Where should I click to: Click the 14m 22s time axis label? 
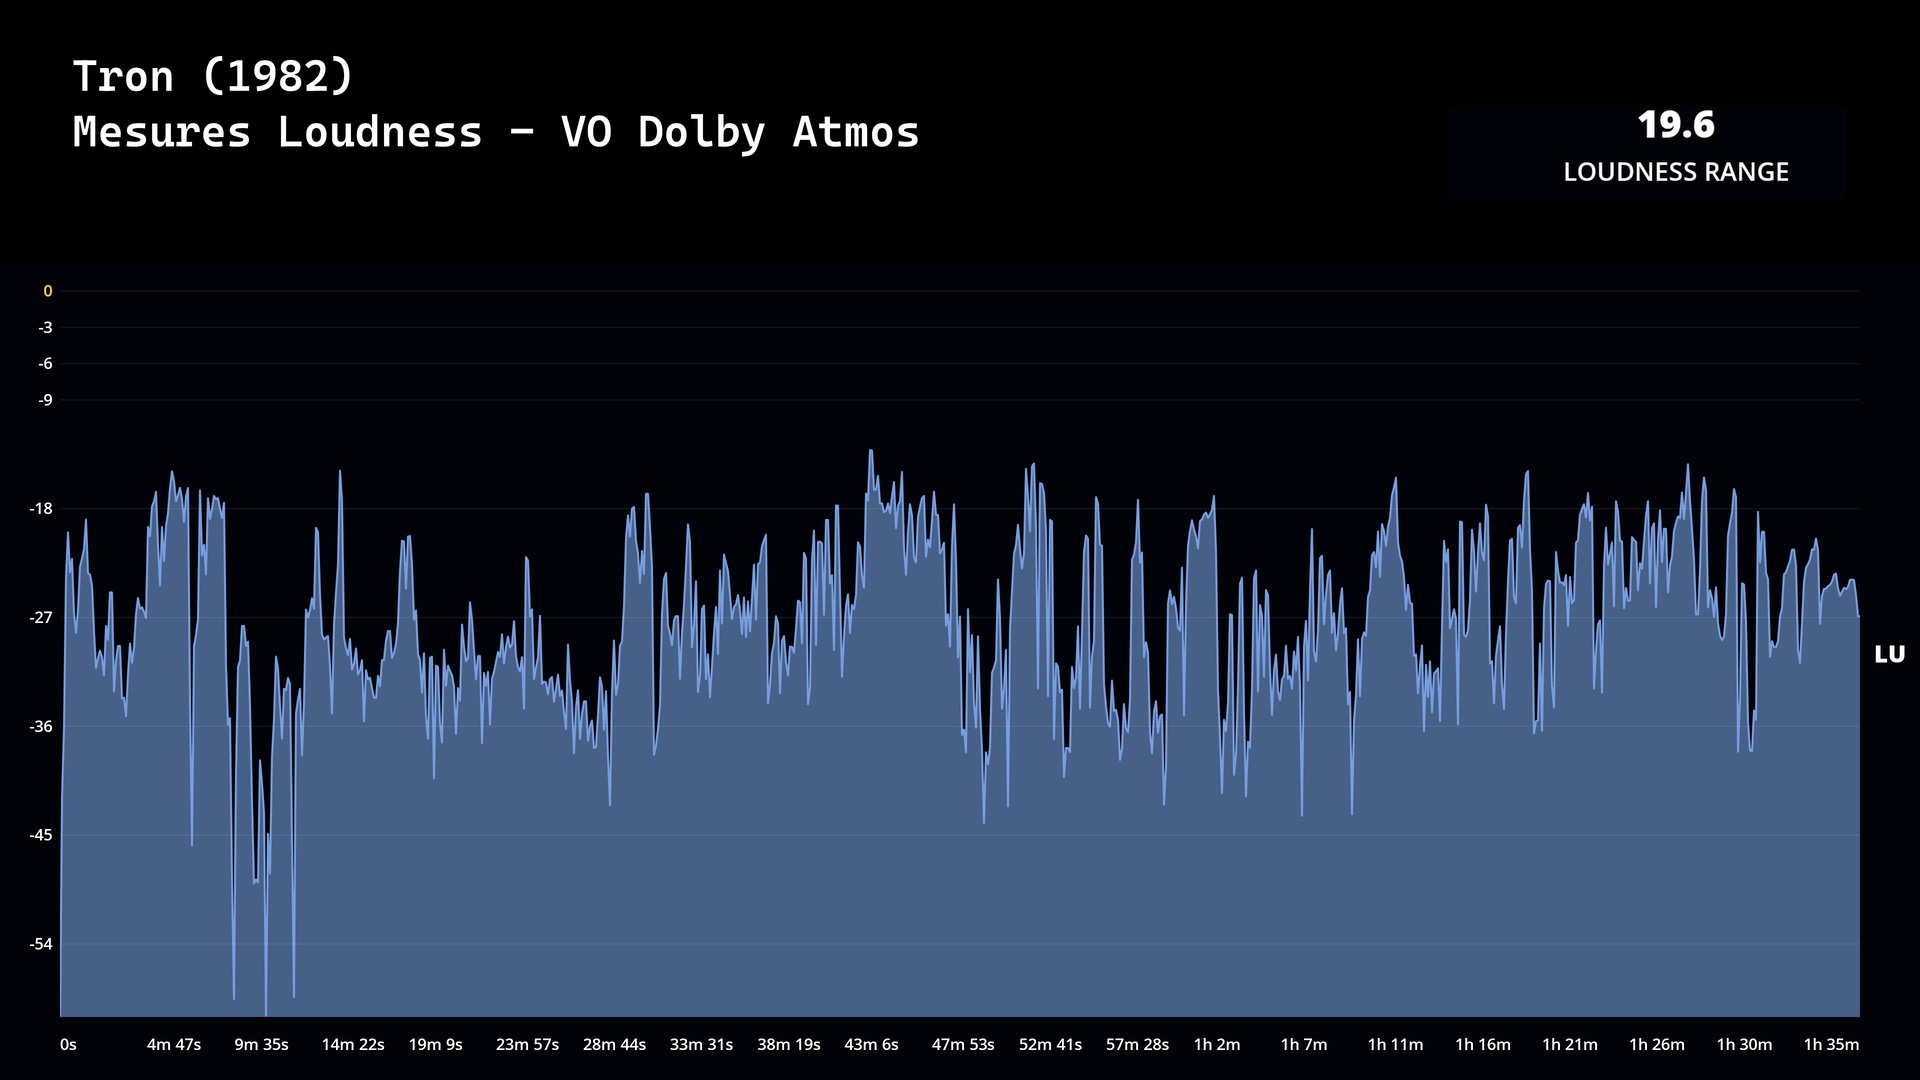point(352,1044)
